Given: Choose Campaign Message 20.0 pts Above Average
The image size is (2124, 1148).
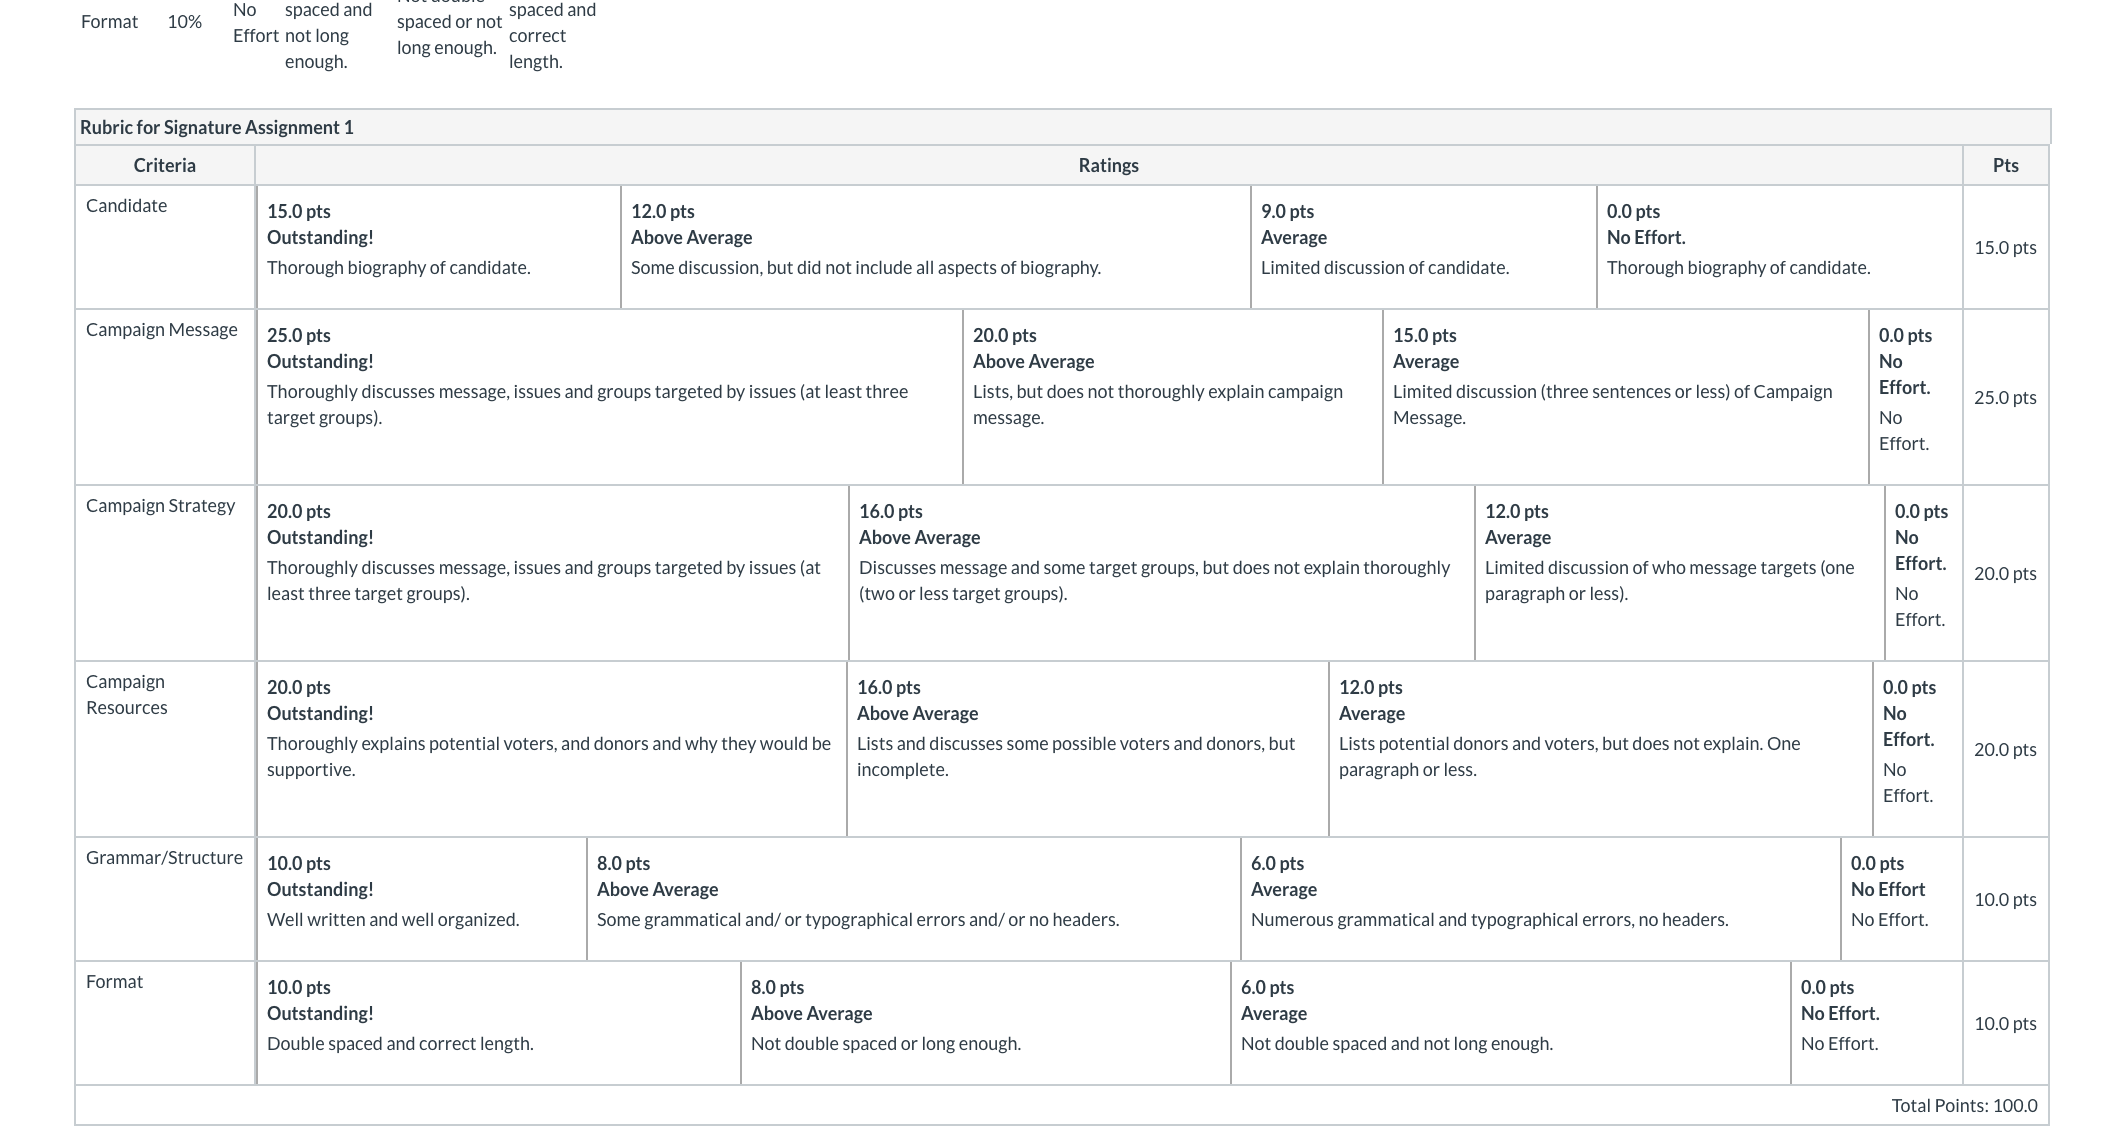Looking at the screenshot, I should [x=1173, y=397].
